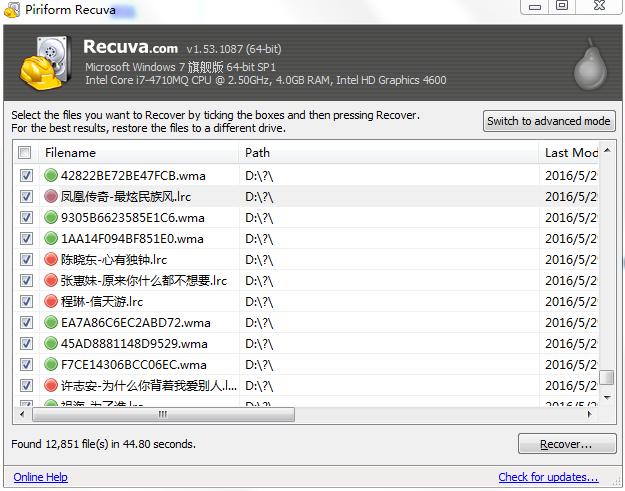The height and width of the screenshot is (491, 625).
Task: Click the vertical scrollbar thumb
Action: pyautogui.click(x=607, y=377)
